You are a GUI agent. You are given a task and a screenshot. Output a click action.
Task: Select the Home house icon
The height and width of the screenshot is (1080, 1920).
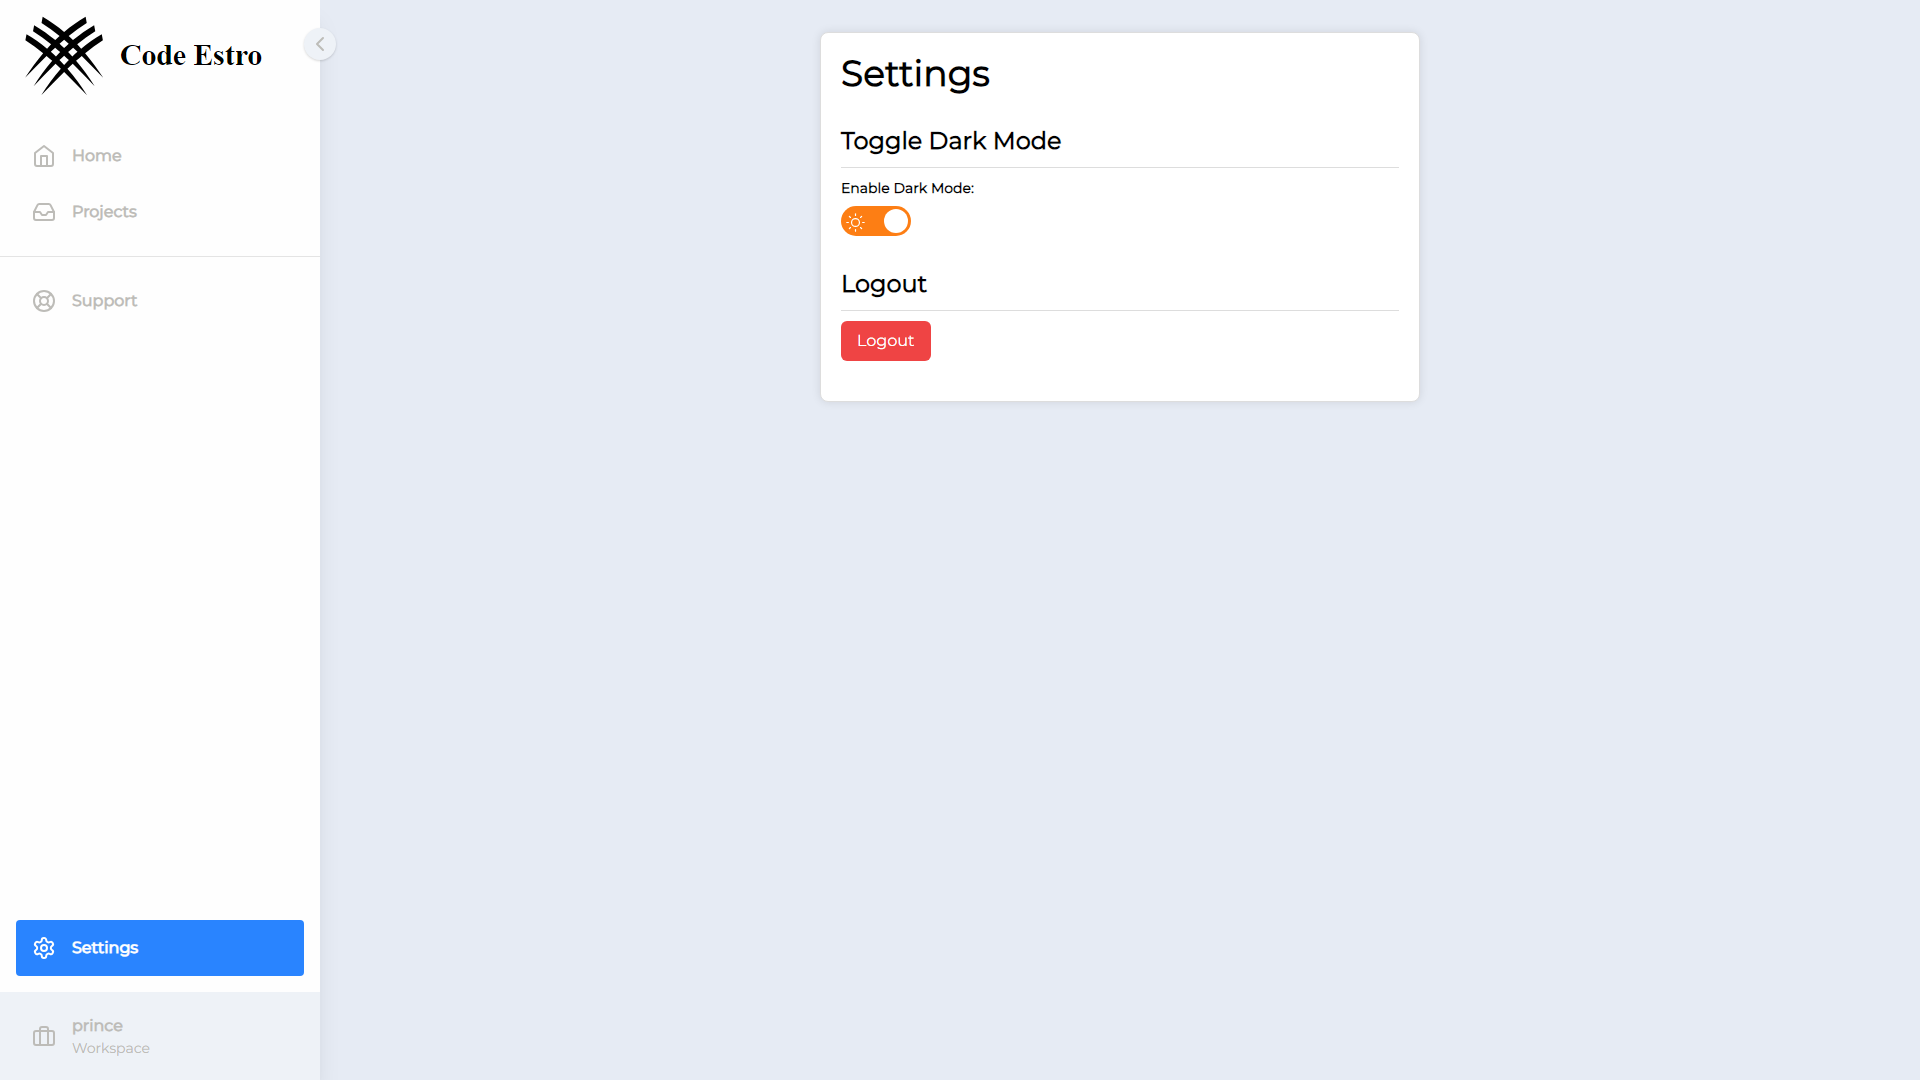coord(44,155)
